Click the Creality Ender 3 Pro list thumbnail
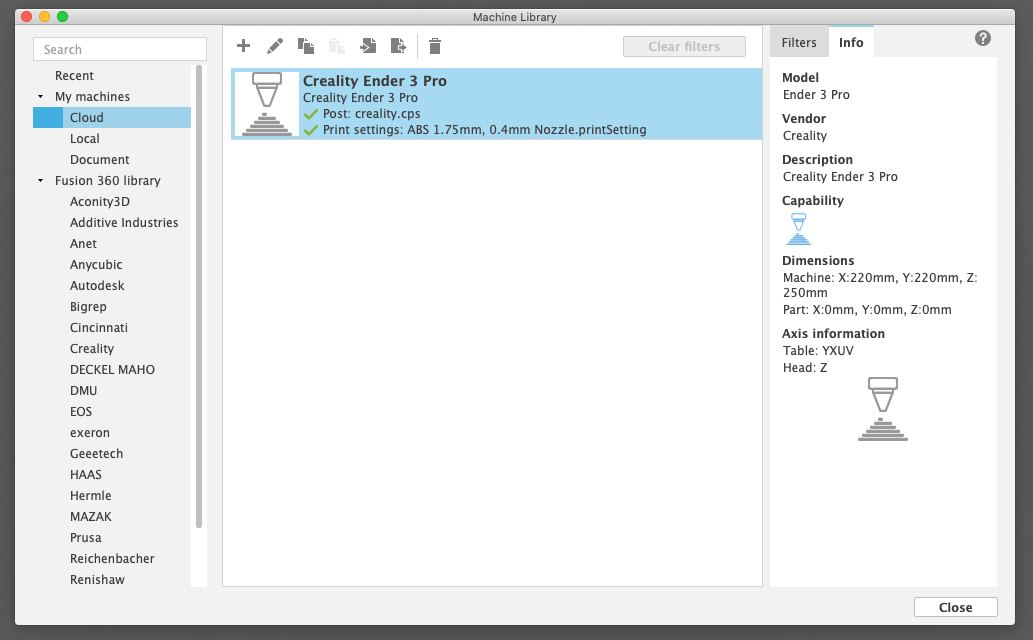 267,103
